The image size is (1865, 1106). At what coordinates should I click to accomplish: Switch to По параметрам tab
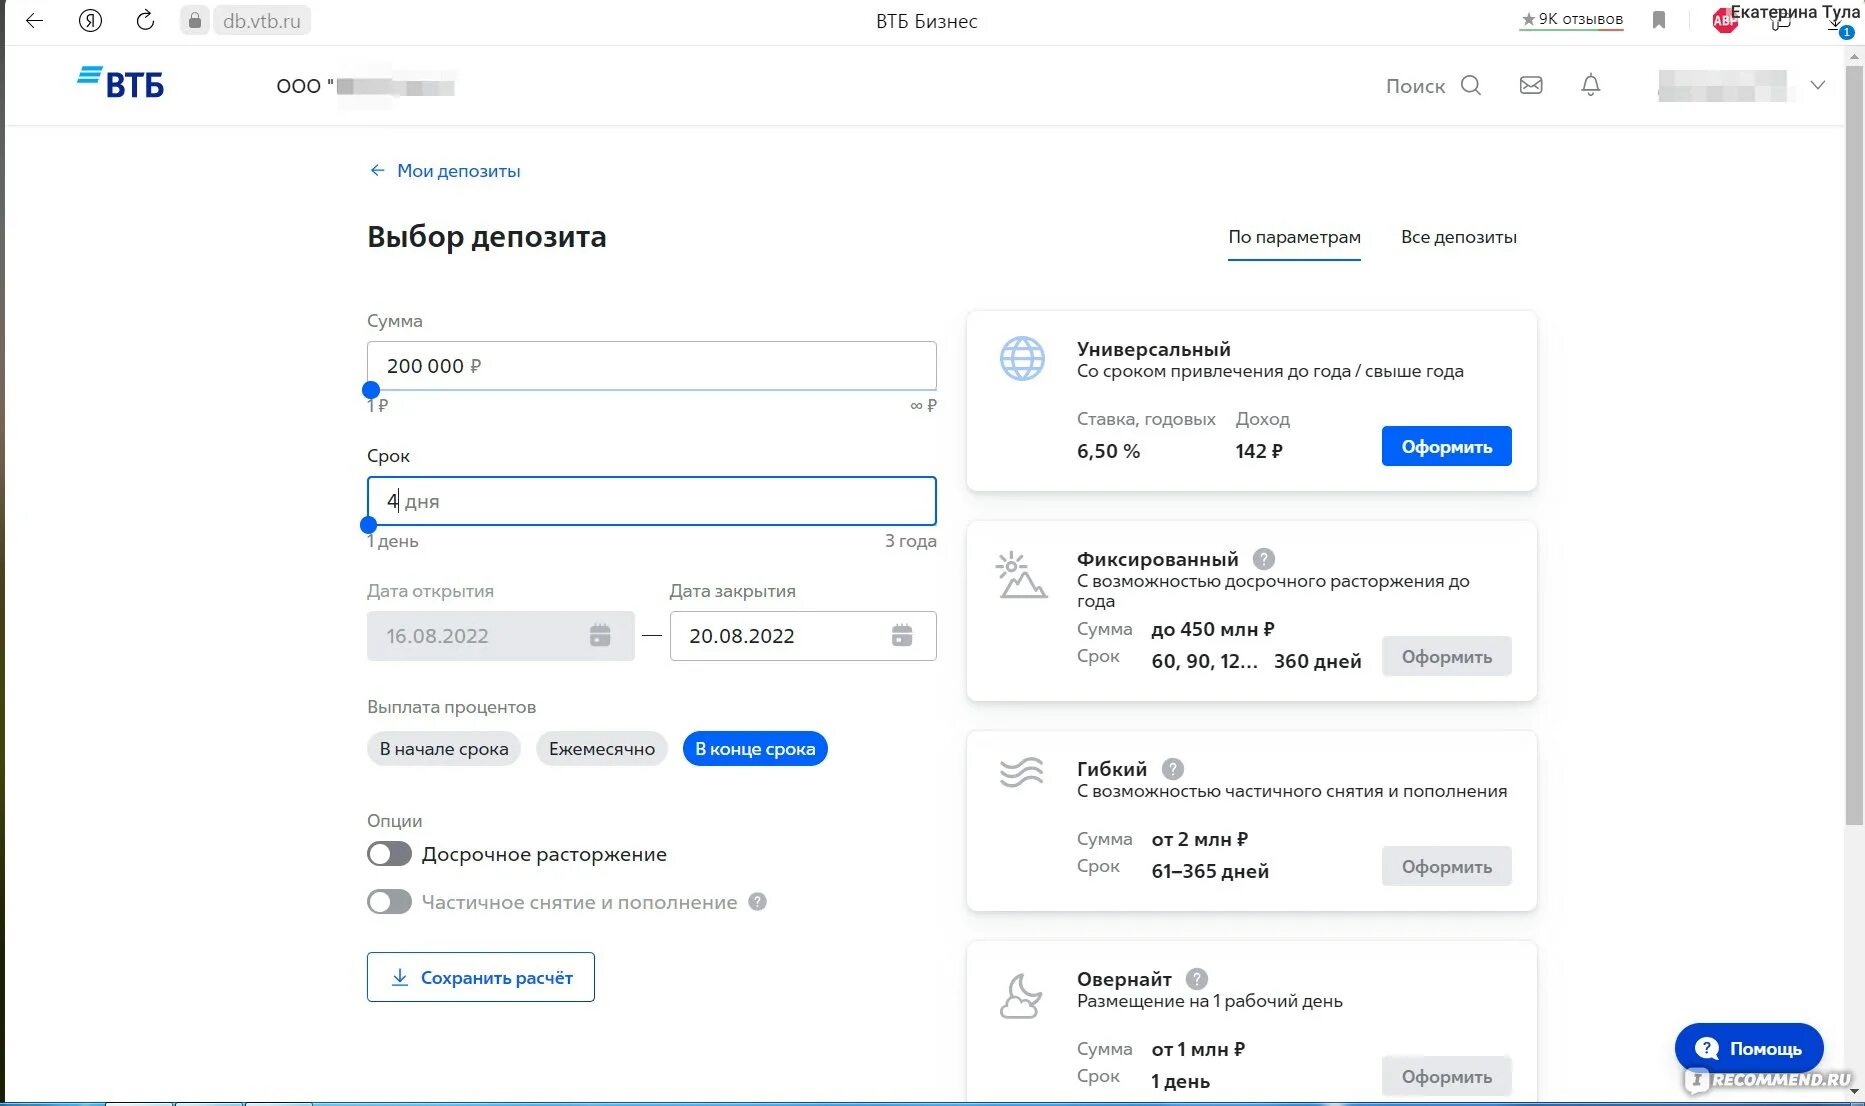tap(1294, 238)
